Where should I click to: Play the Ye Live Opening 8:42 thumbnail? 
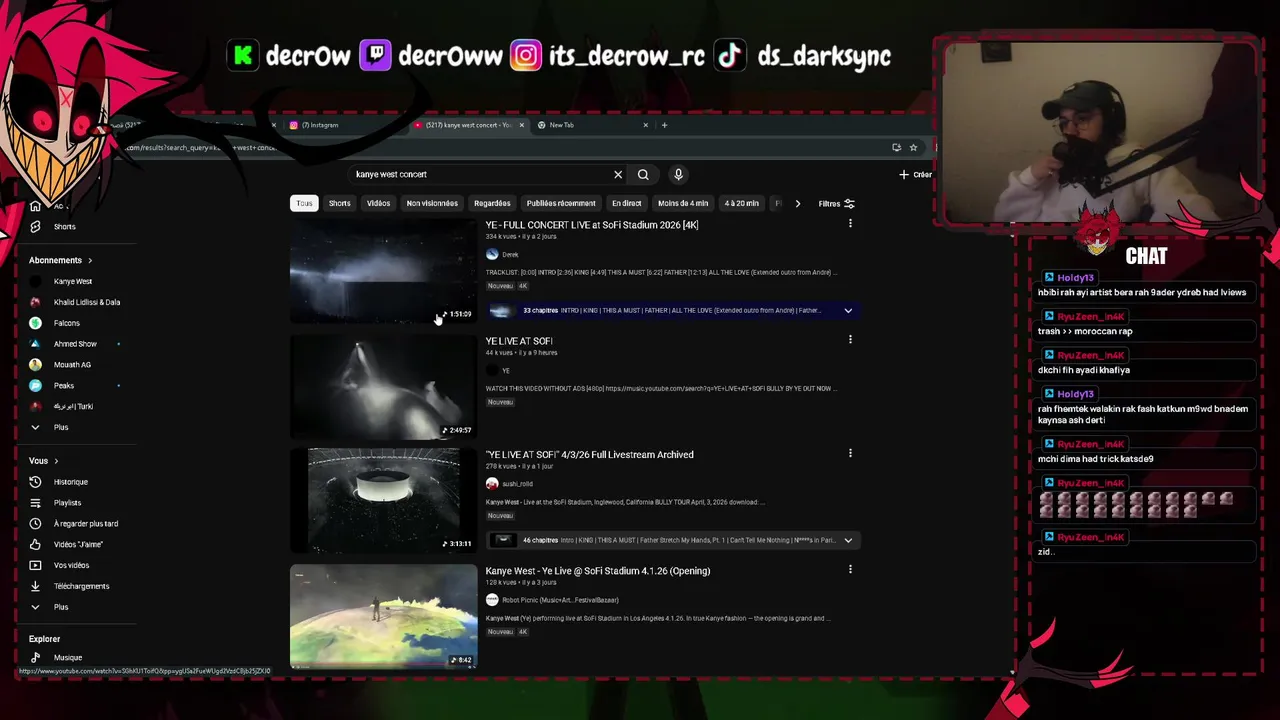[x=383, y=616]
